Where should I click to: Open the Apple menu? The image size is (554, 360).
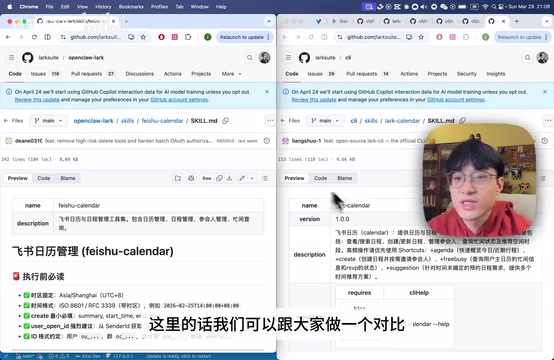(10, 7)
